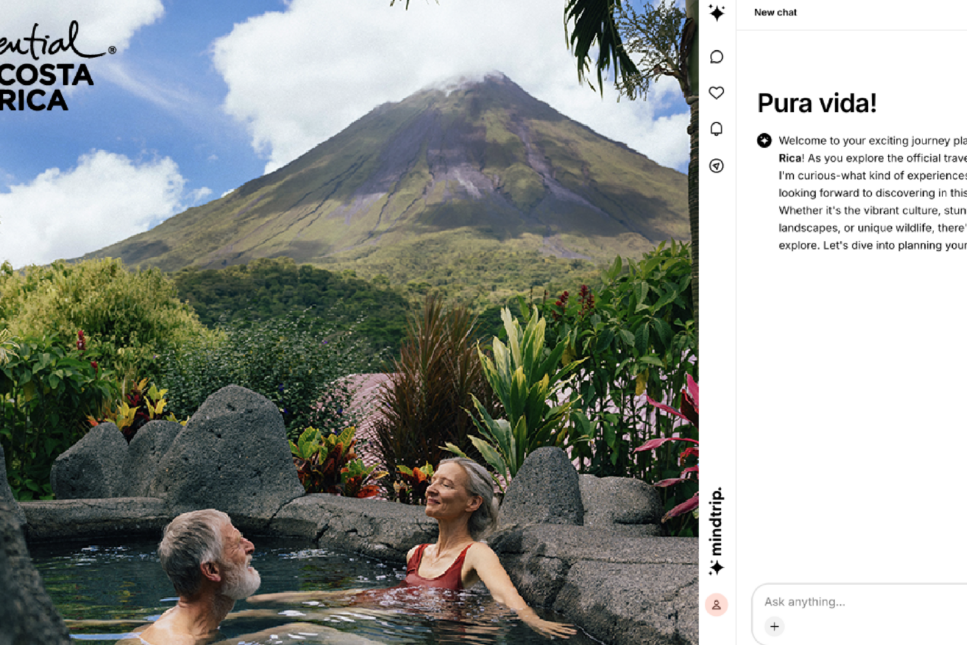Click the assistant sparkle avatar beside the welcome message
Screen dimensions: 967x645
[x=764, y=141]
